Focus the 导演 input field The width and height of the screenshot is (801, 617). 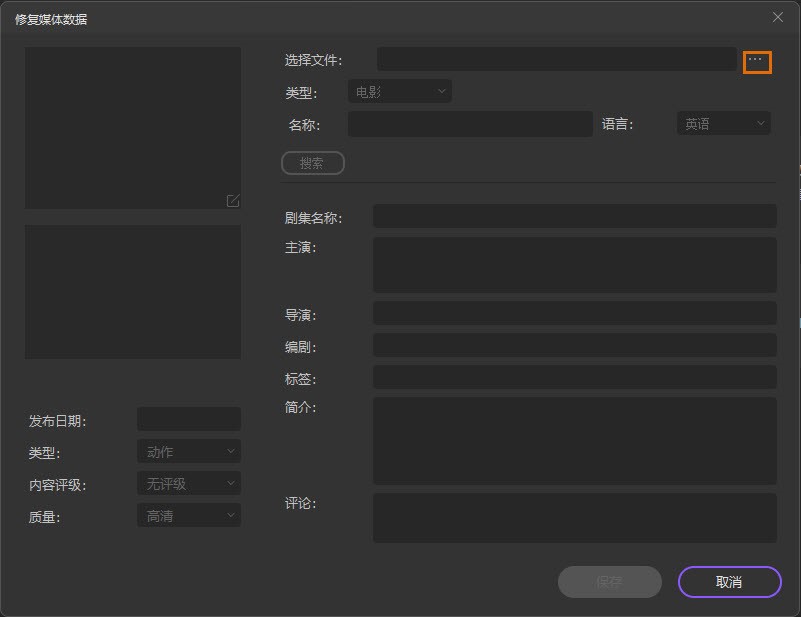574,314
